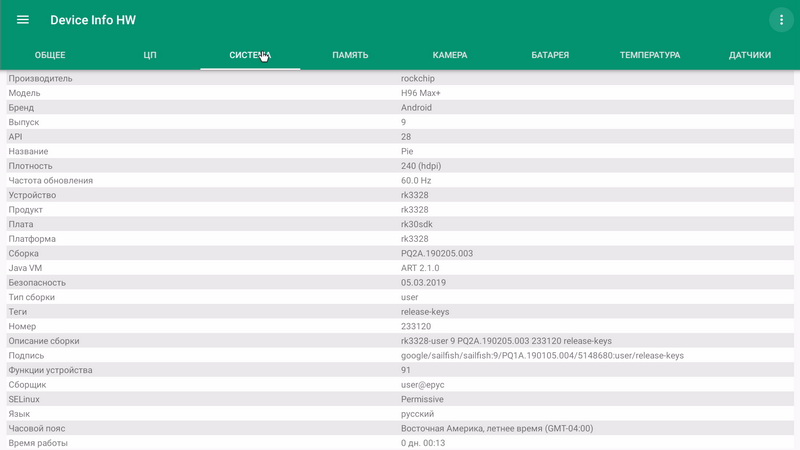Viewport: 800px width, 450px height.
Task: Open the ПАМЯТЬ tab
Action: pos(350,55)
